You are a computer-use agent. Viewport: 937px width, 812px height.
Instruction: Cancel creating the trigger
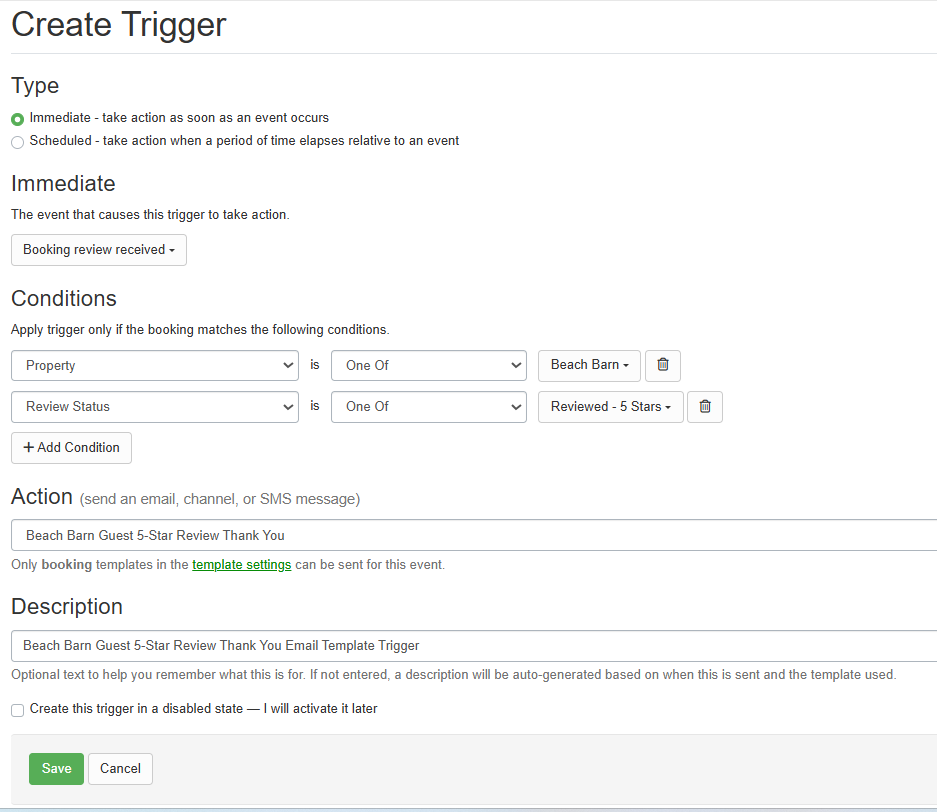(120, 769)
